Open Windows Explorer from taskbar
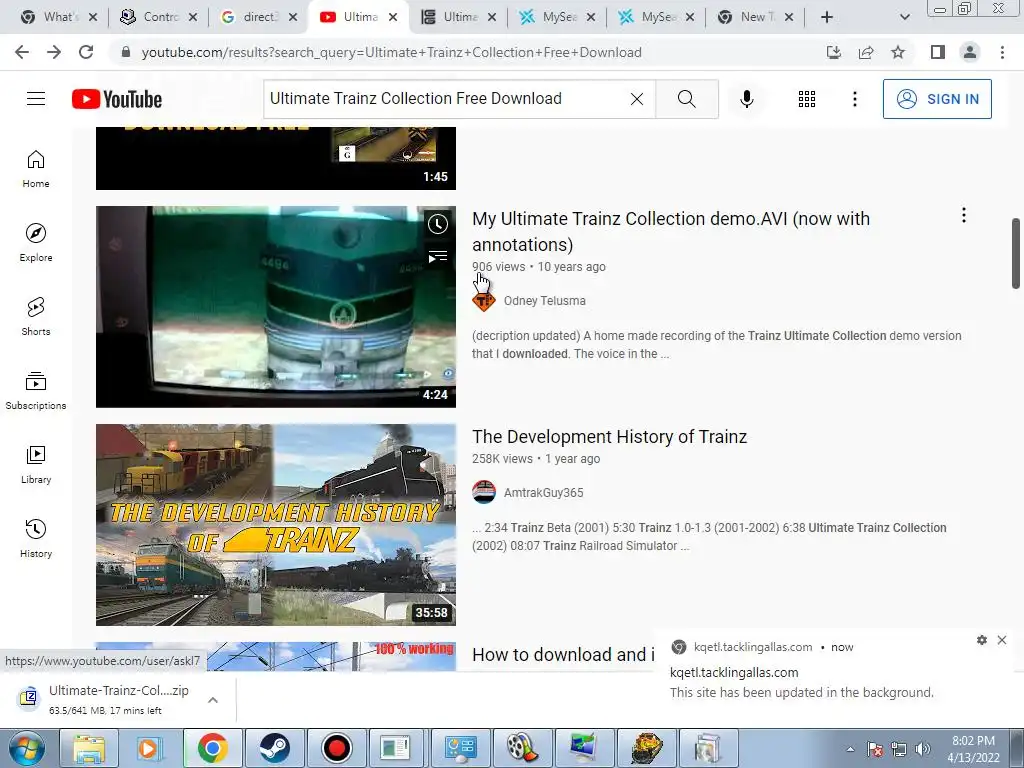 89,748
